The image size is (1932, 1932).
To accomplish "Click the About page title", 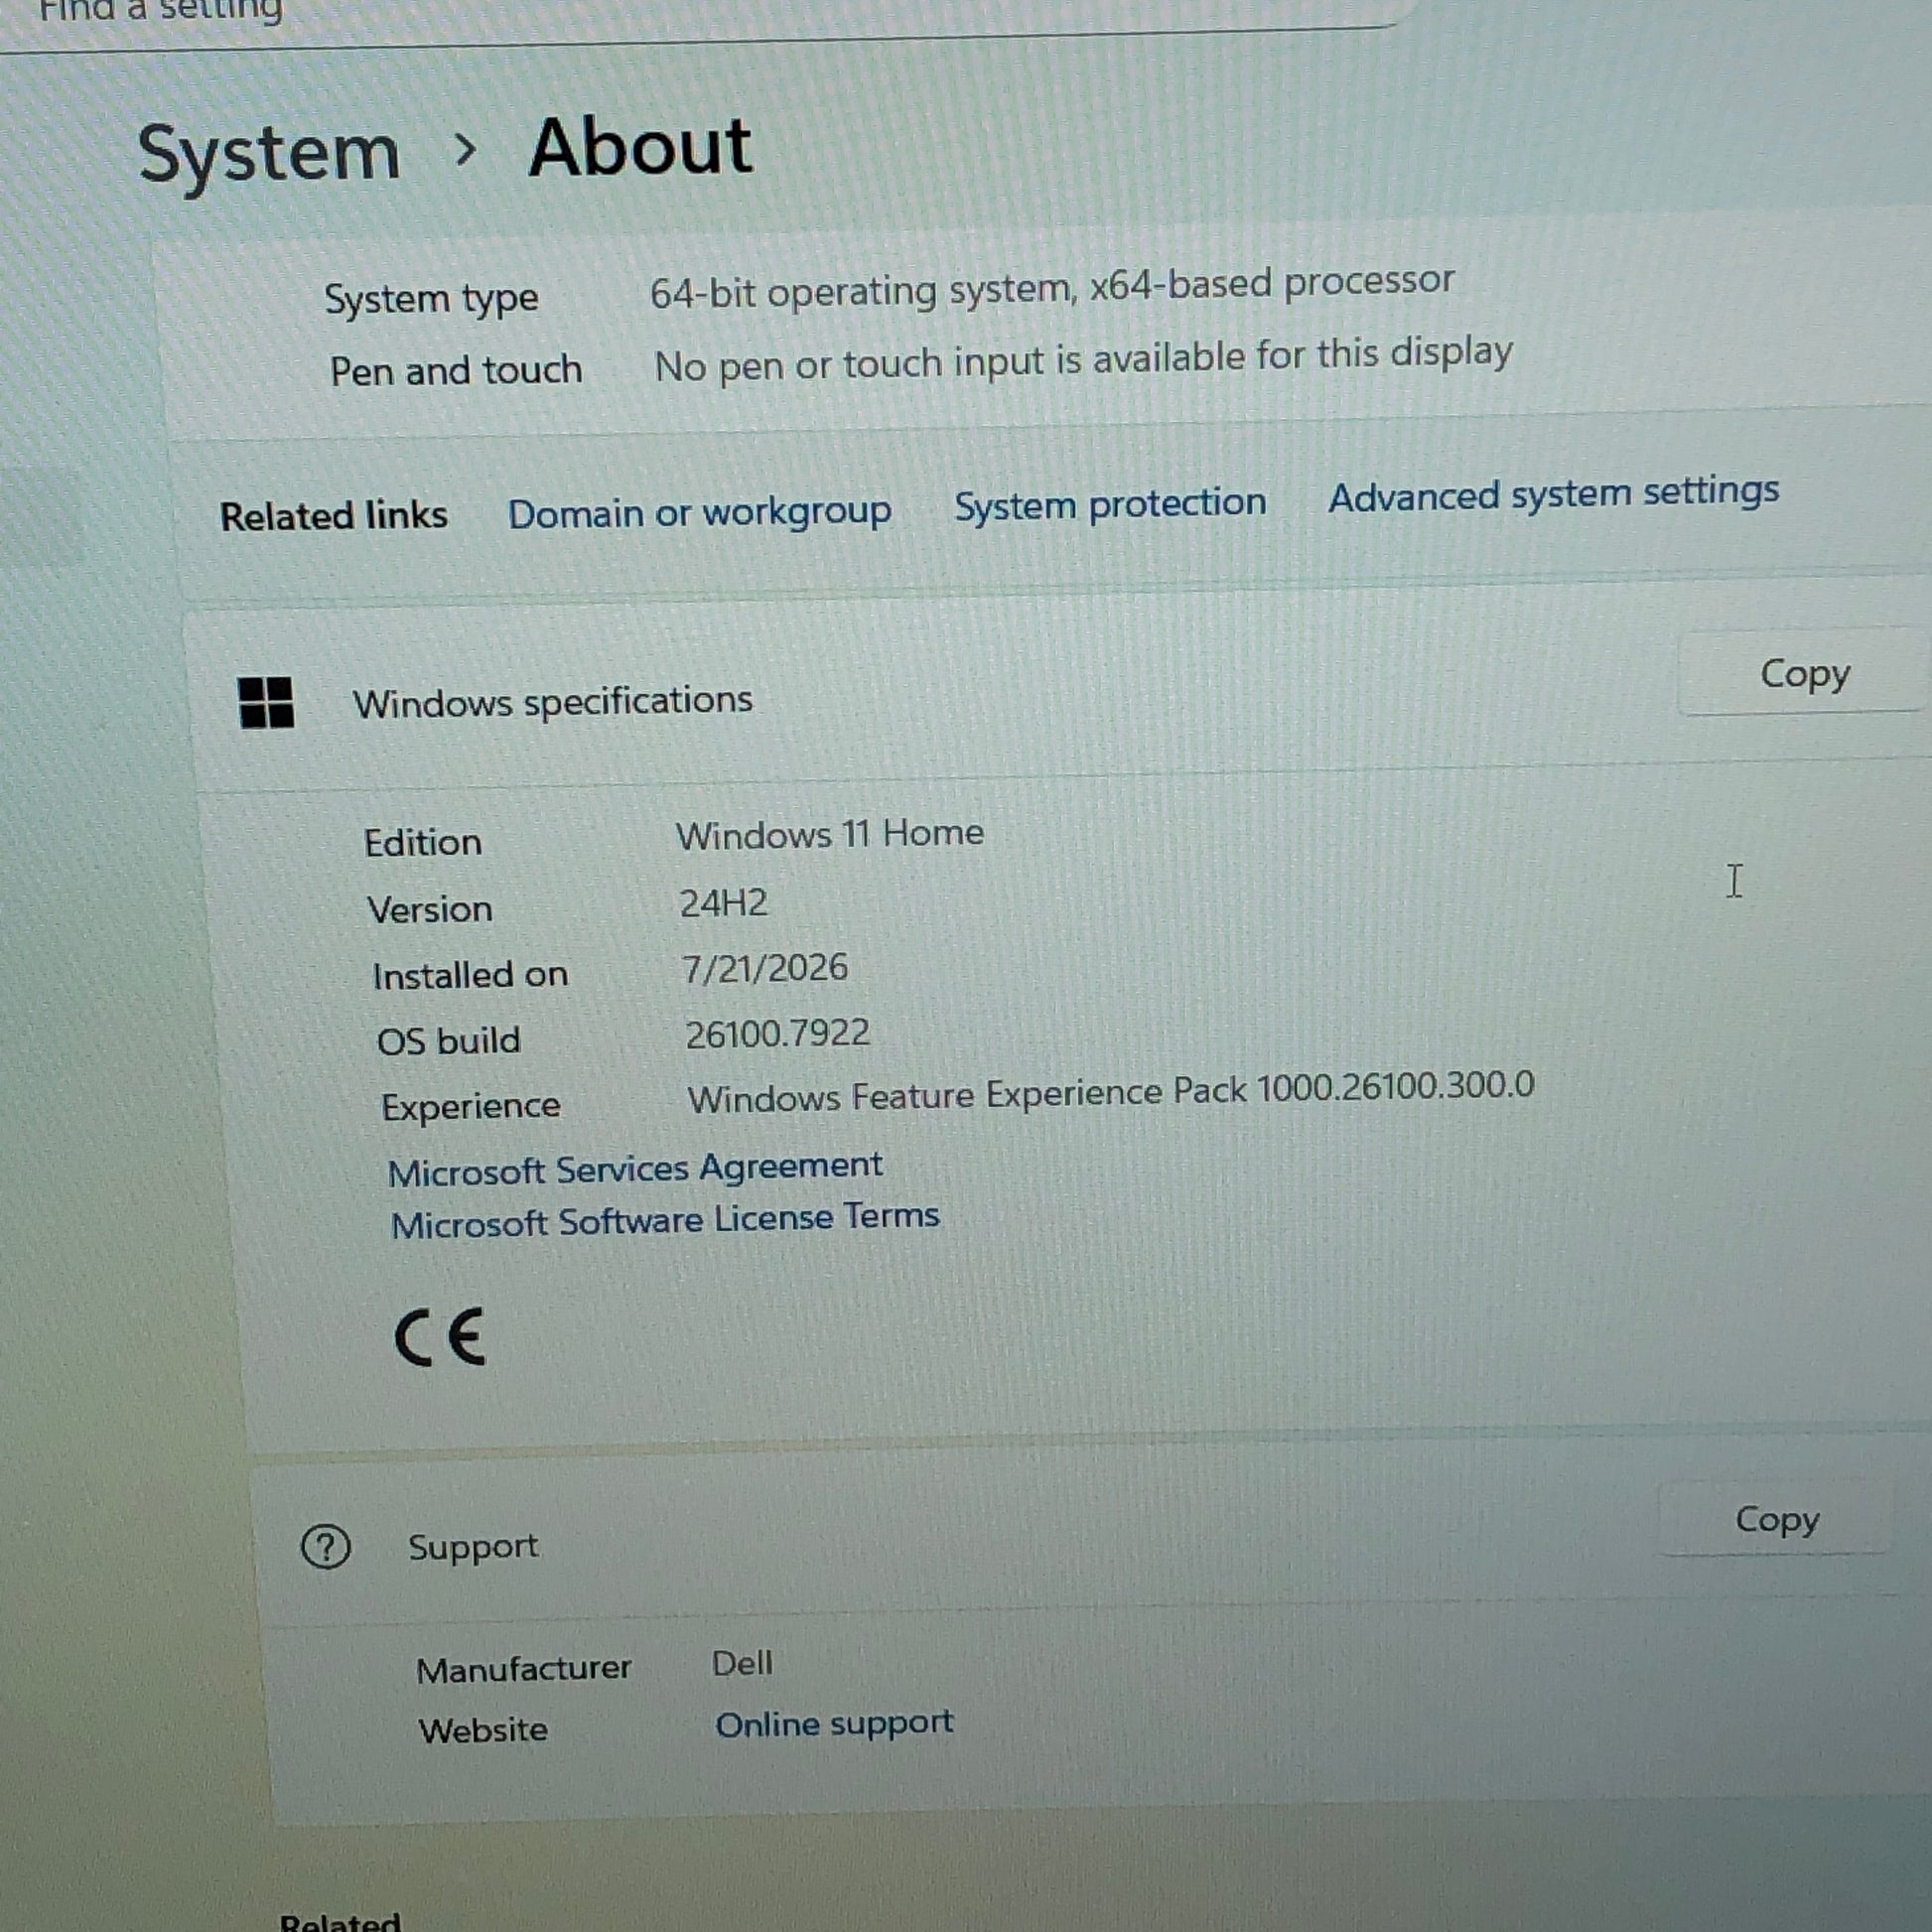I will pyautogui.click(x=640, y=148).
